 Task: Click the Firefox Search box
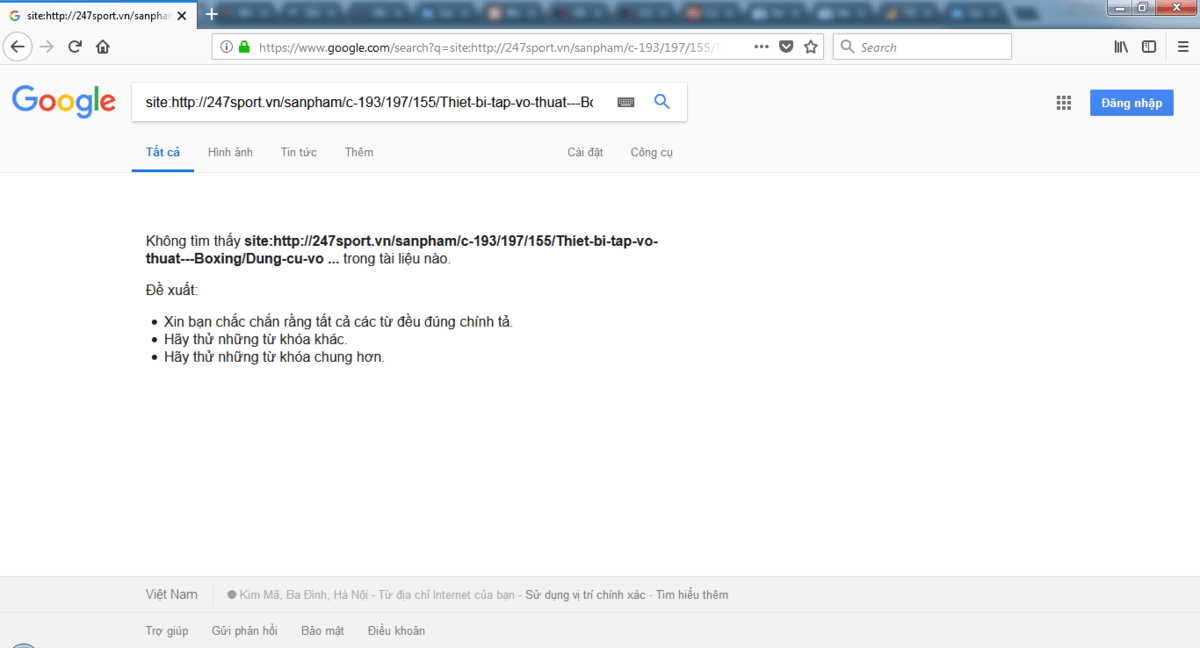[x=922, y=47]
